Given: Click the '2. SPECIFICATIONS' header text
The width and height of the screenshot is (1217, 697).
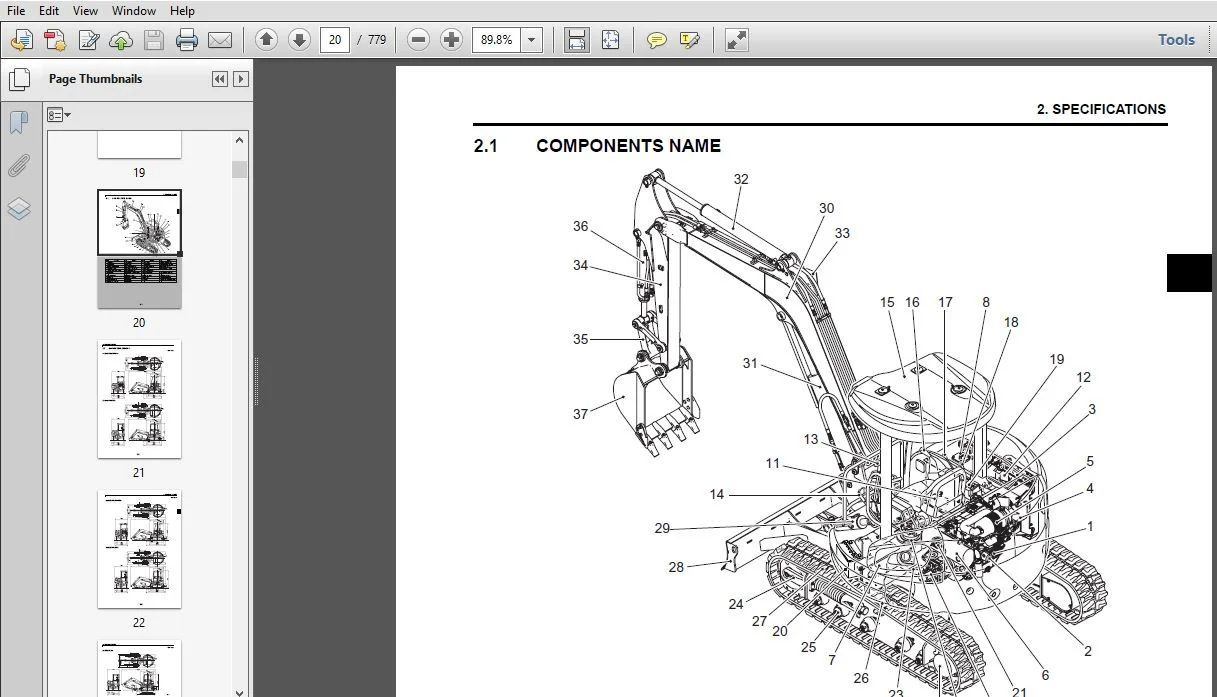Looking at the screenshot, I should pos(1101,109).
